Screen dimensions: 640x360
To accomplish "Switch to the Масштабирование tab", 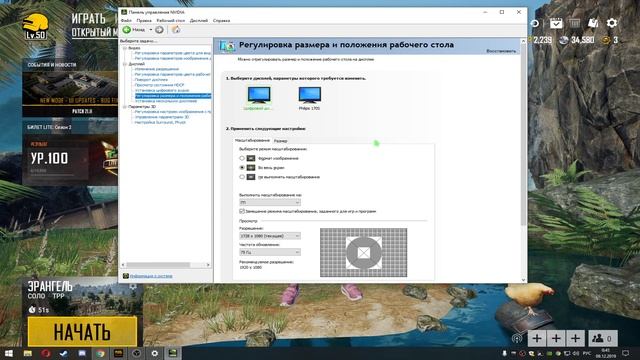I will (x=252, y=140).
